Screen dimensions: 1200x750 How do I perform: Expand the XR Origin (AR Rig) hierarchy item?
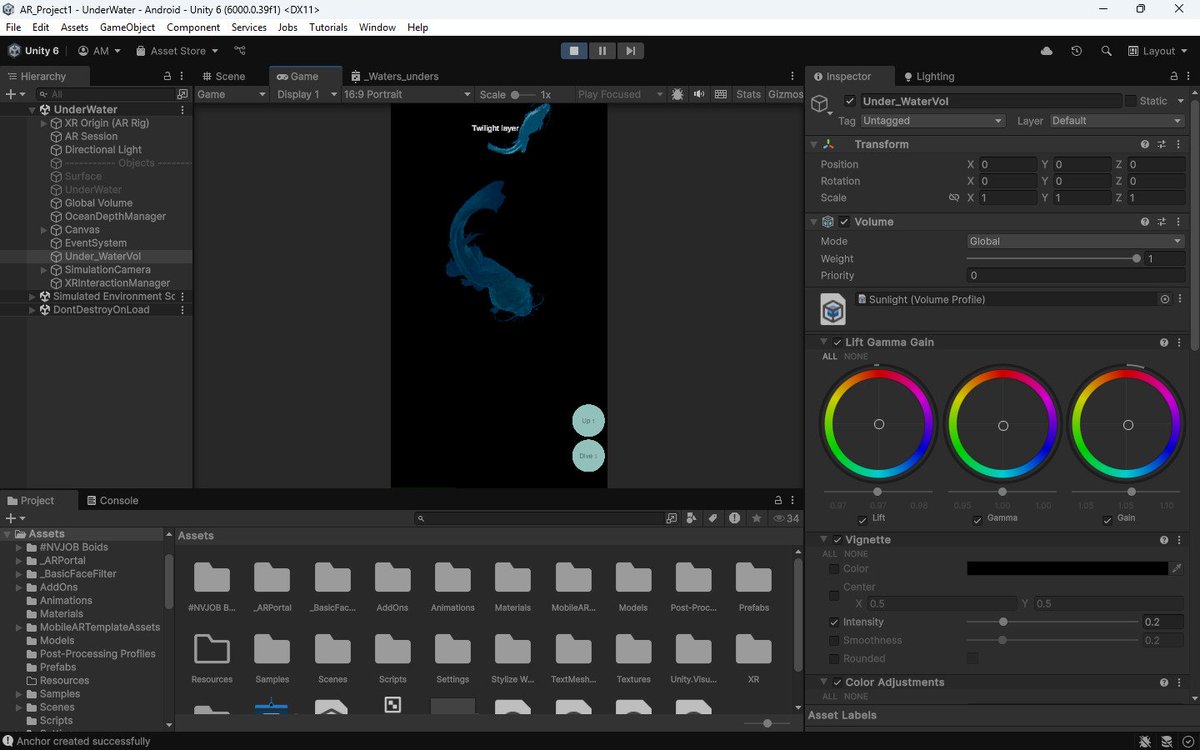click(x=43, y=123)
